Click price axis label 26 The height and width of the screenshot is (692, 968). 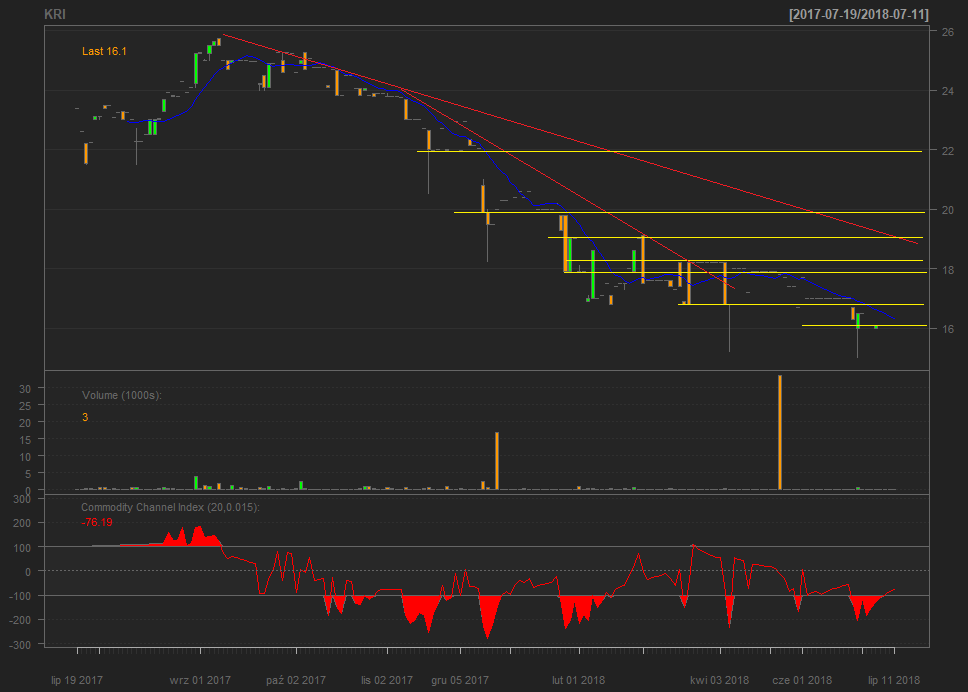(x=948, y=32)
